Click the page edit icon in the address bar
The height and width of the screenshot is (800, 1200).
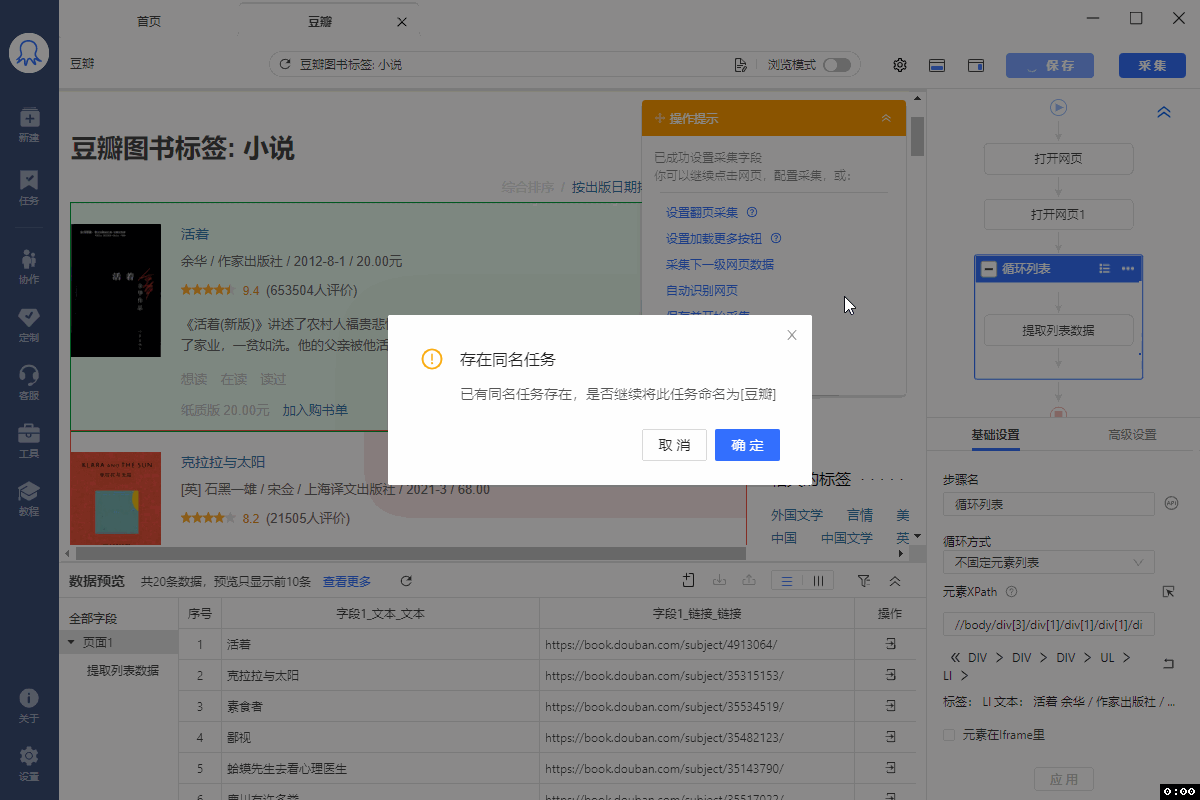(740, 64)
